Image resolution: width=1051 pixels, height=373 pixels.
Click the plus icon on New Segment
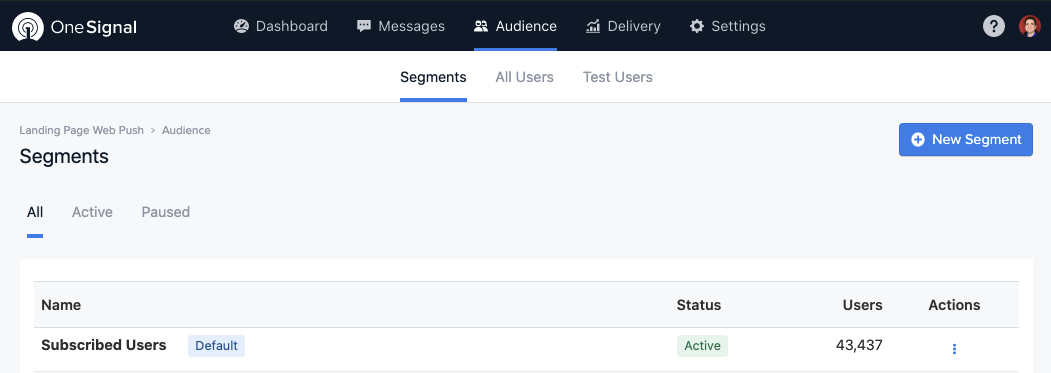coord(918,140)
